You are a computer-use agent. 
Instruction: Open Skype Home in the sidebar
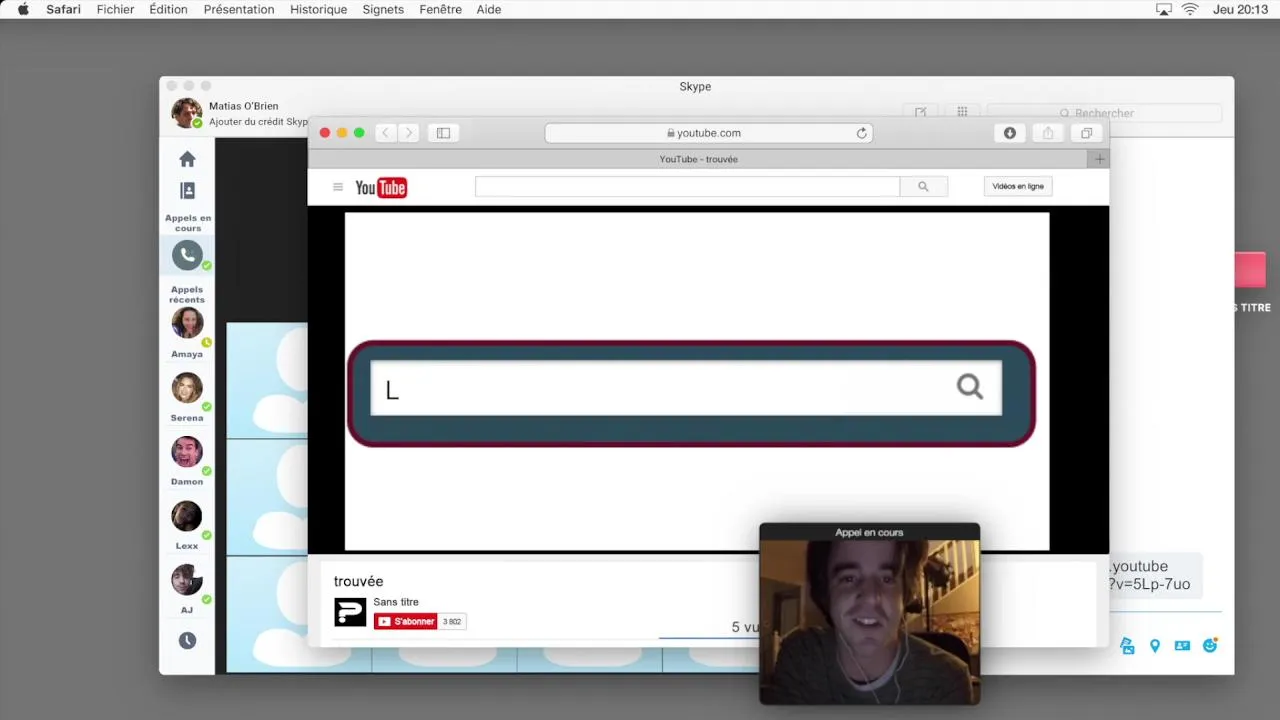click(187, 159)
